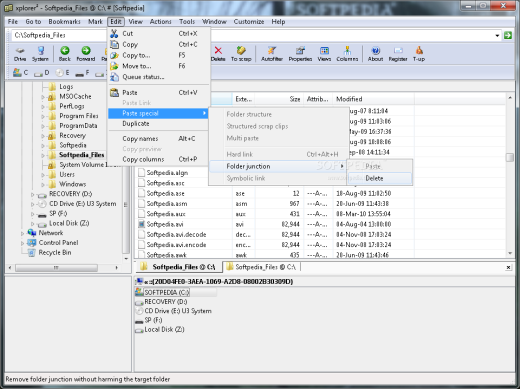Viewport: 520px width, 389px height.
Task: Select the Softpedia.asm file
Action: click(x=167, y=204)
